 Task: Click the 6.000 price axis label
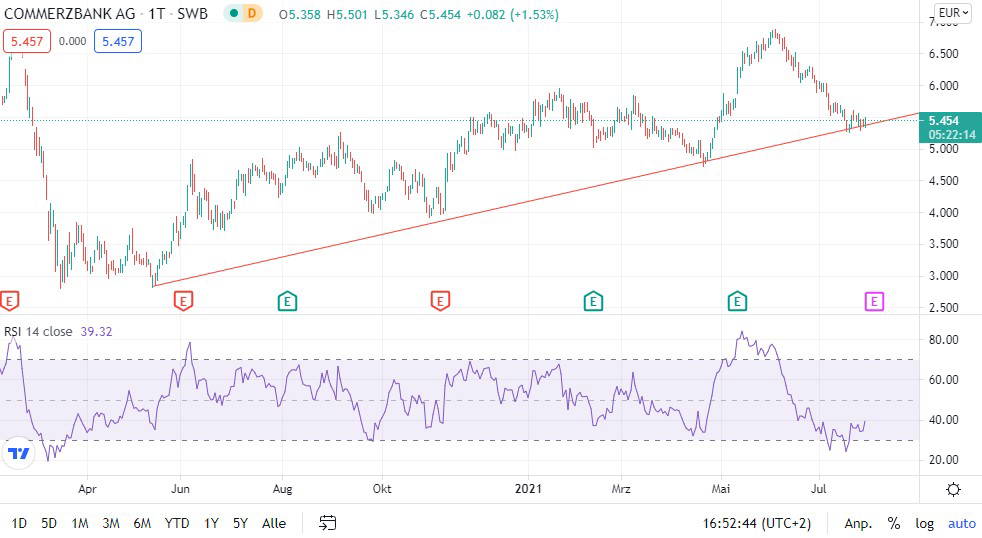943,86
